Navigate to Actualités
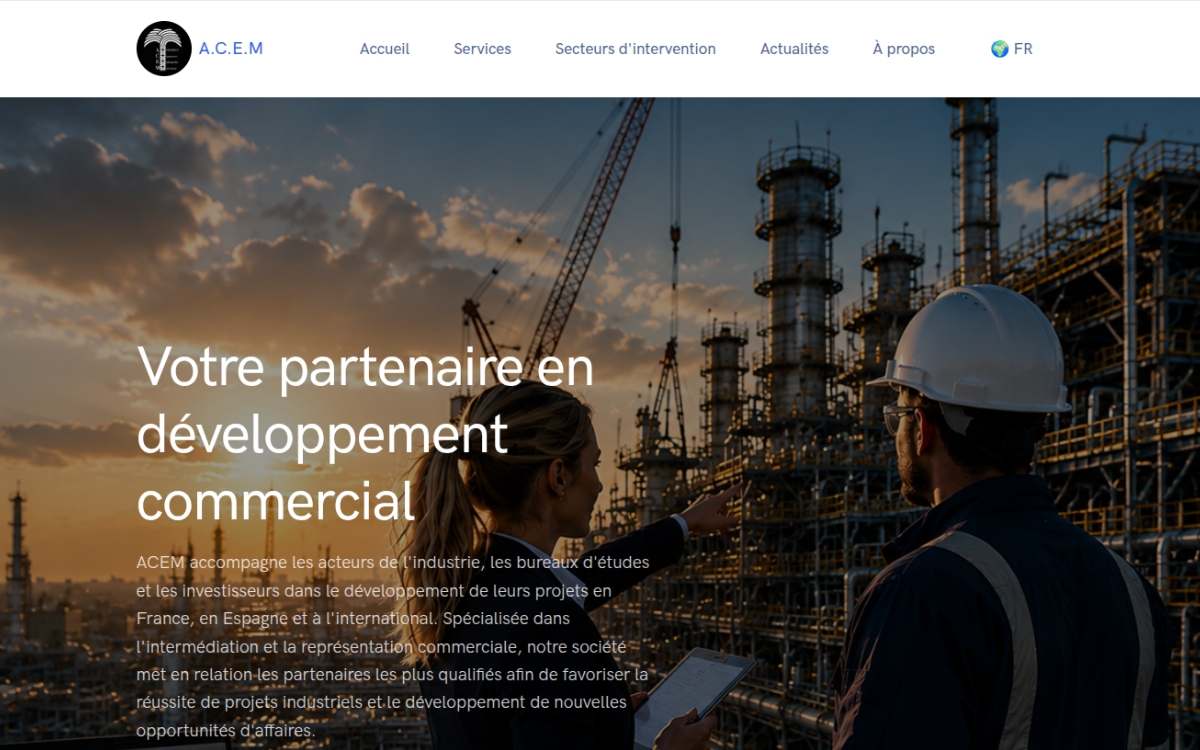The image size is (1200, 750). click(794, 49)
